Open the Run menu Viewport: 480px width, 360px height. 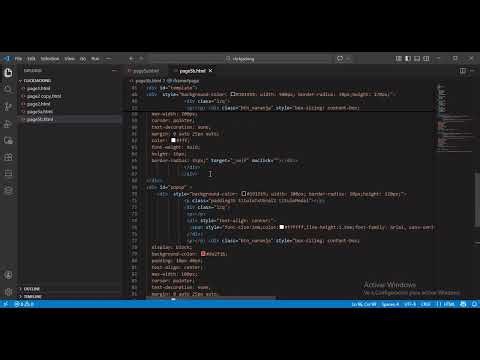(x=95, y=59)
